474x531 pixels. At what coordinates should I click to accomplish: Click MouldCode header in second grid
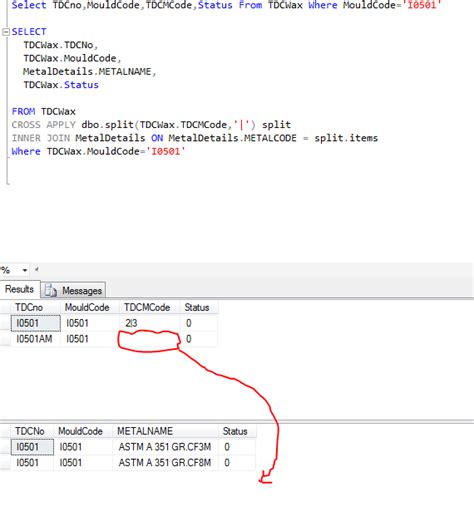tap(83, 431)
